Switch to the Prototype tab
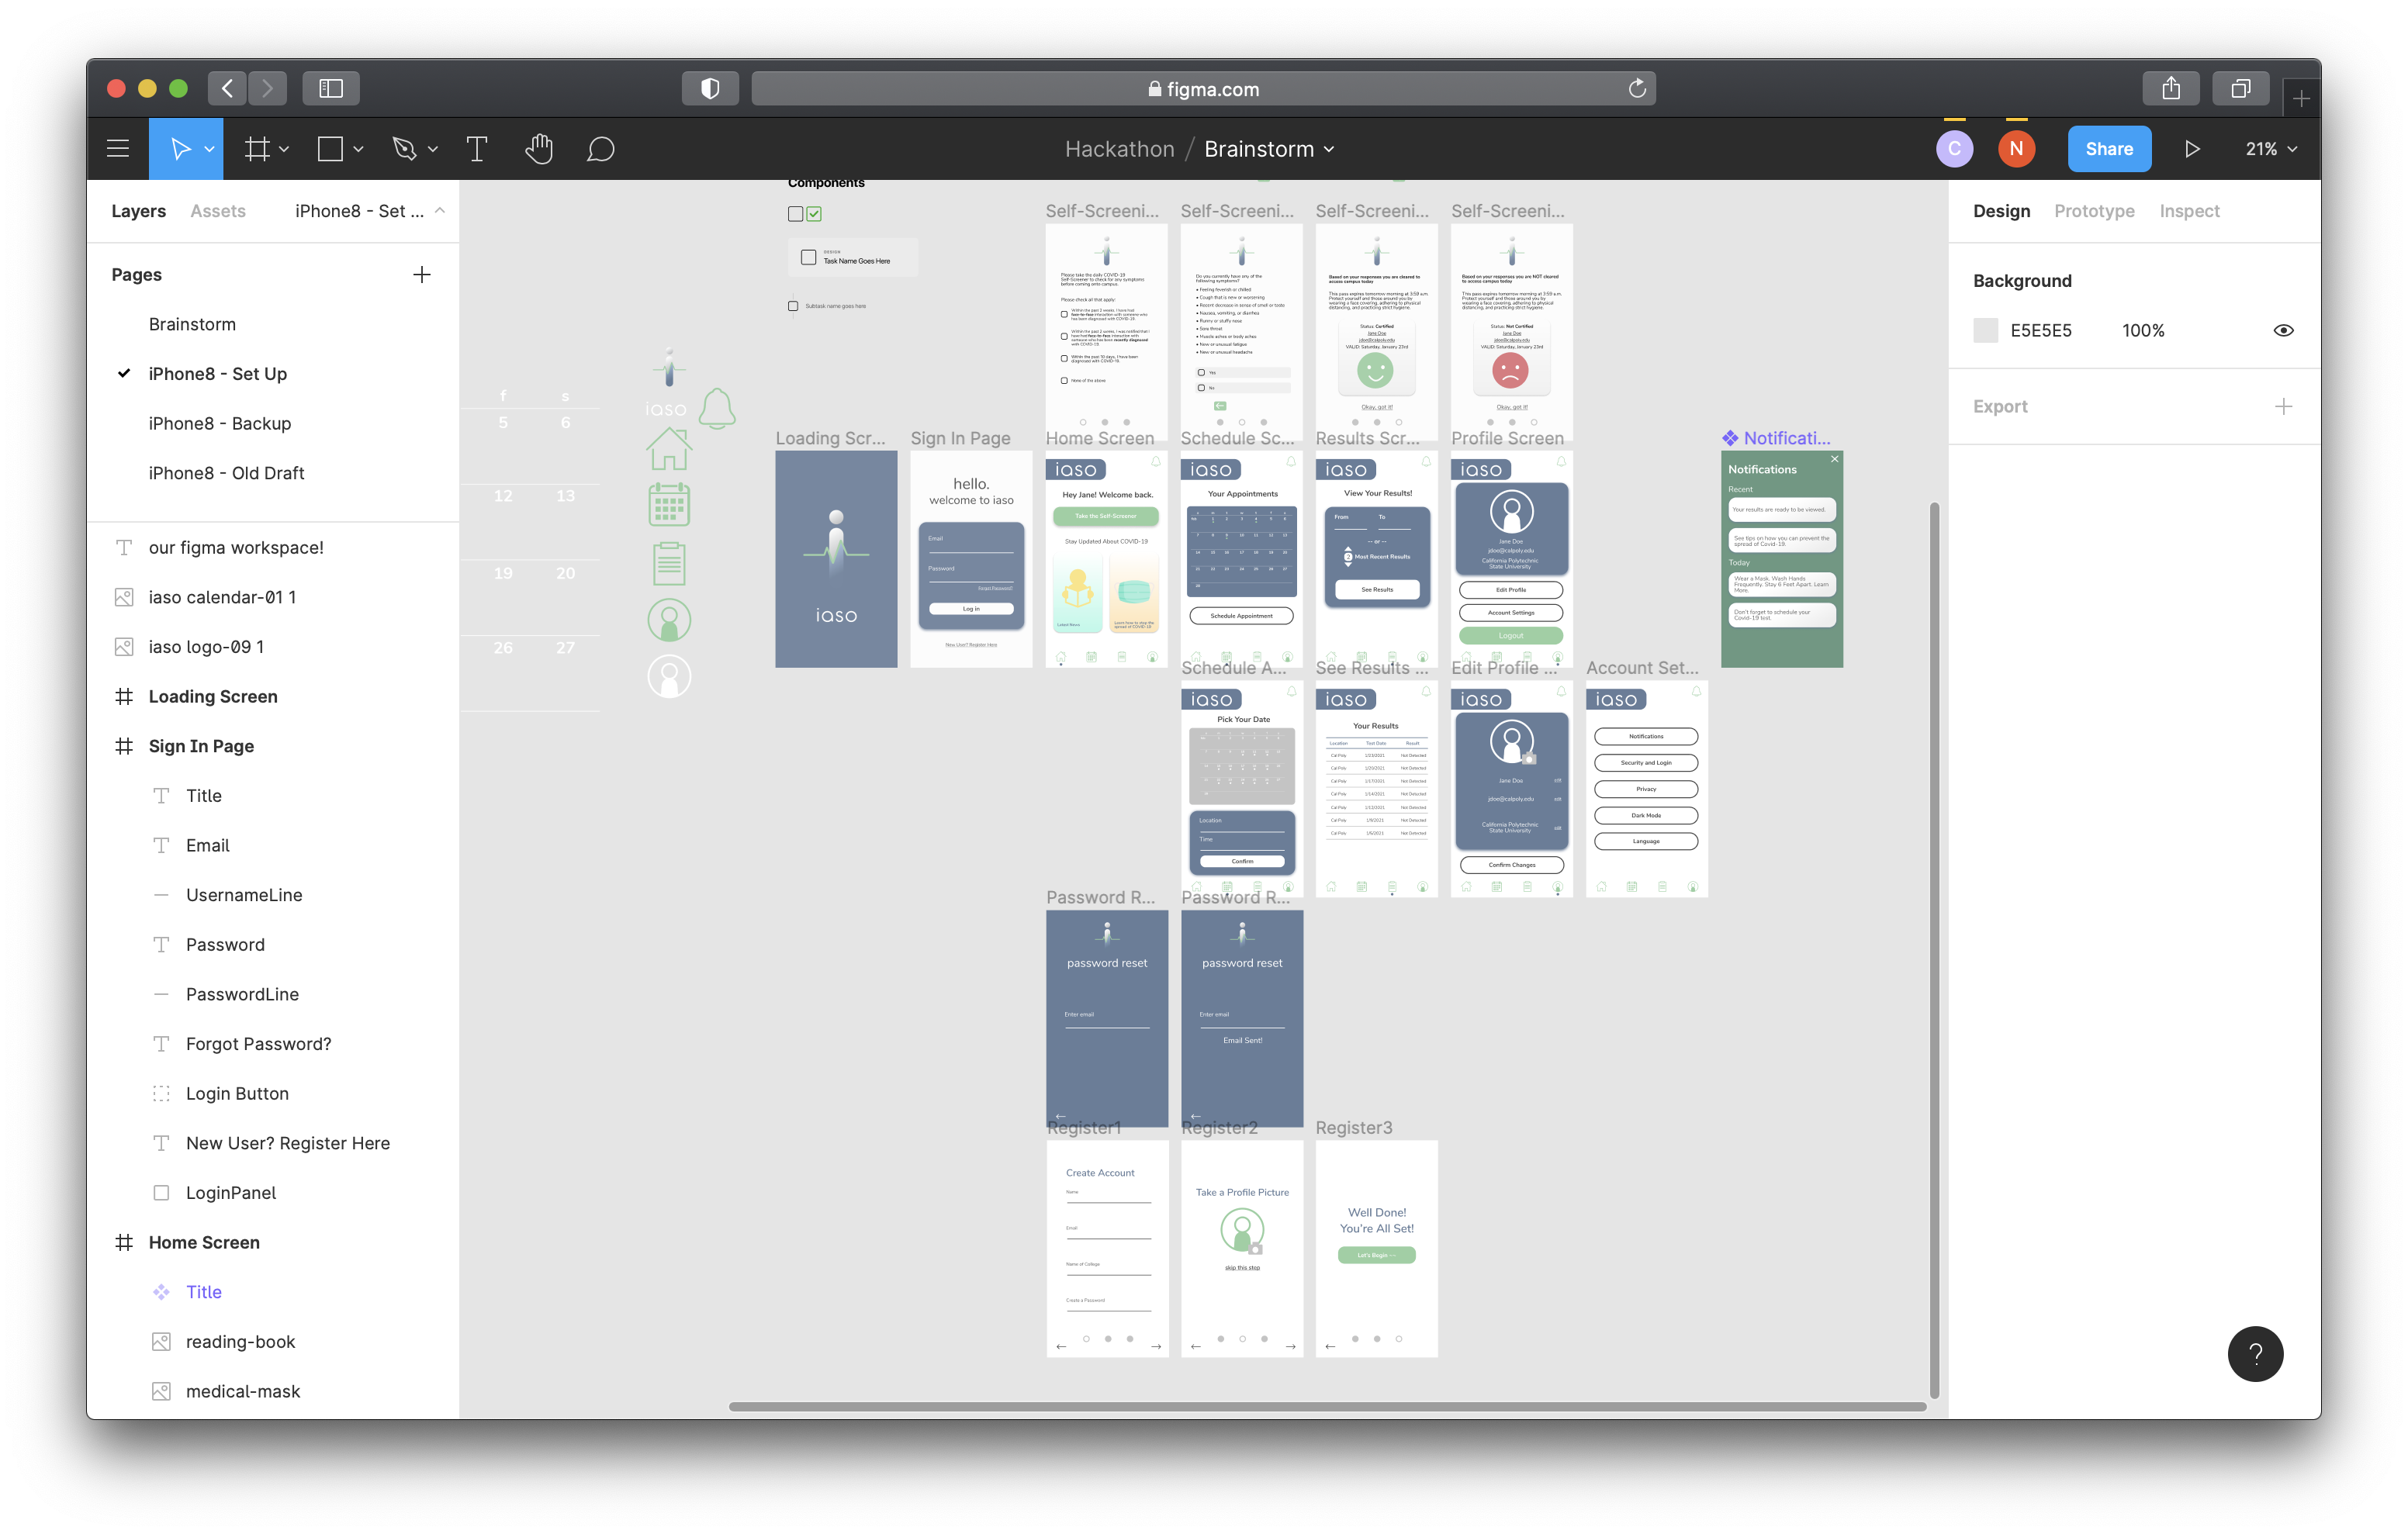 point(2094,211)
